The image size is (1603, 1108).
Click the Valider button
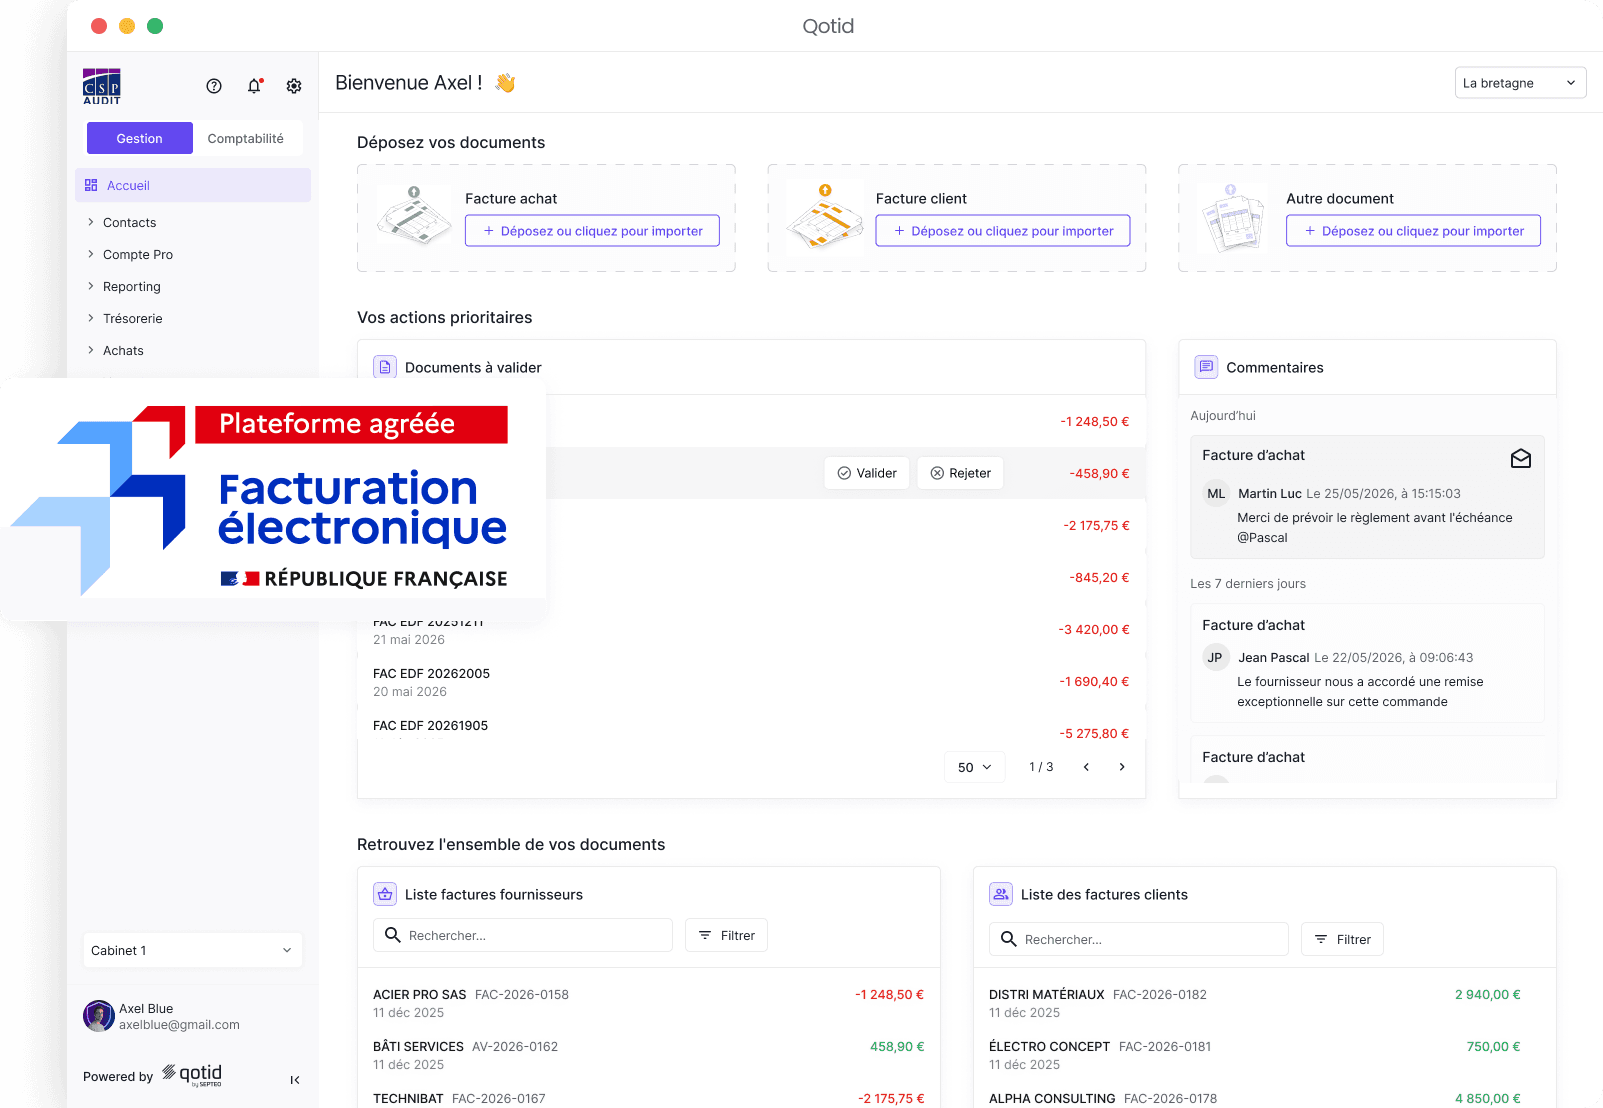pyautogui.click(x=867, y=473)
